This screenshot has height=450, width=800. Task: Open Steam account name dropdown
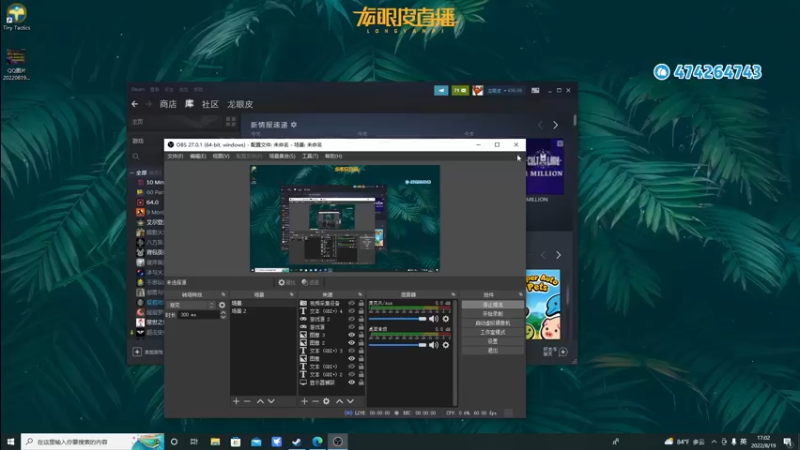(504, 90)
